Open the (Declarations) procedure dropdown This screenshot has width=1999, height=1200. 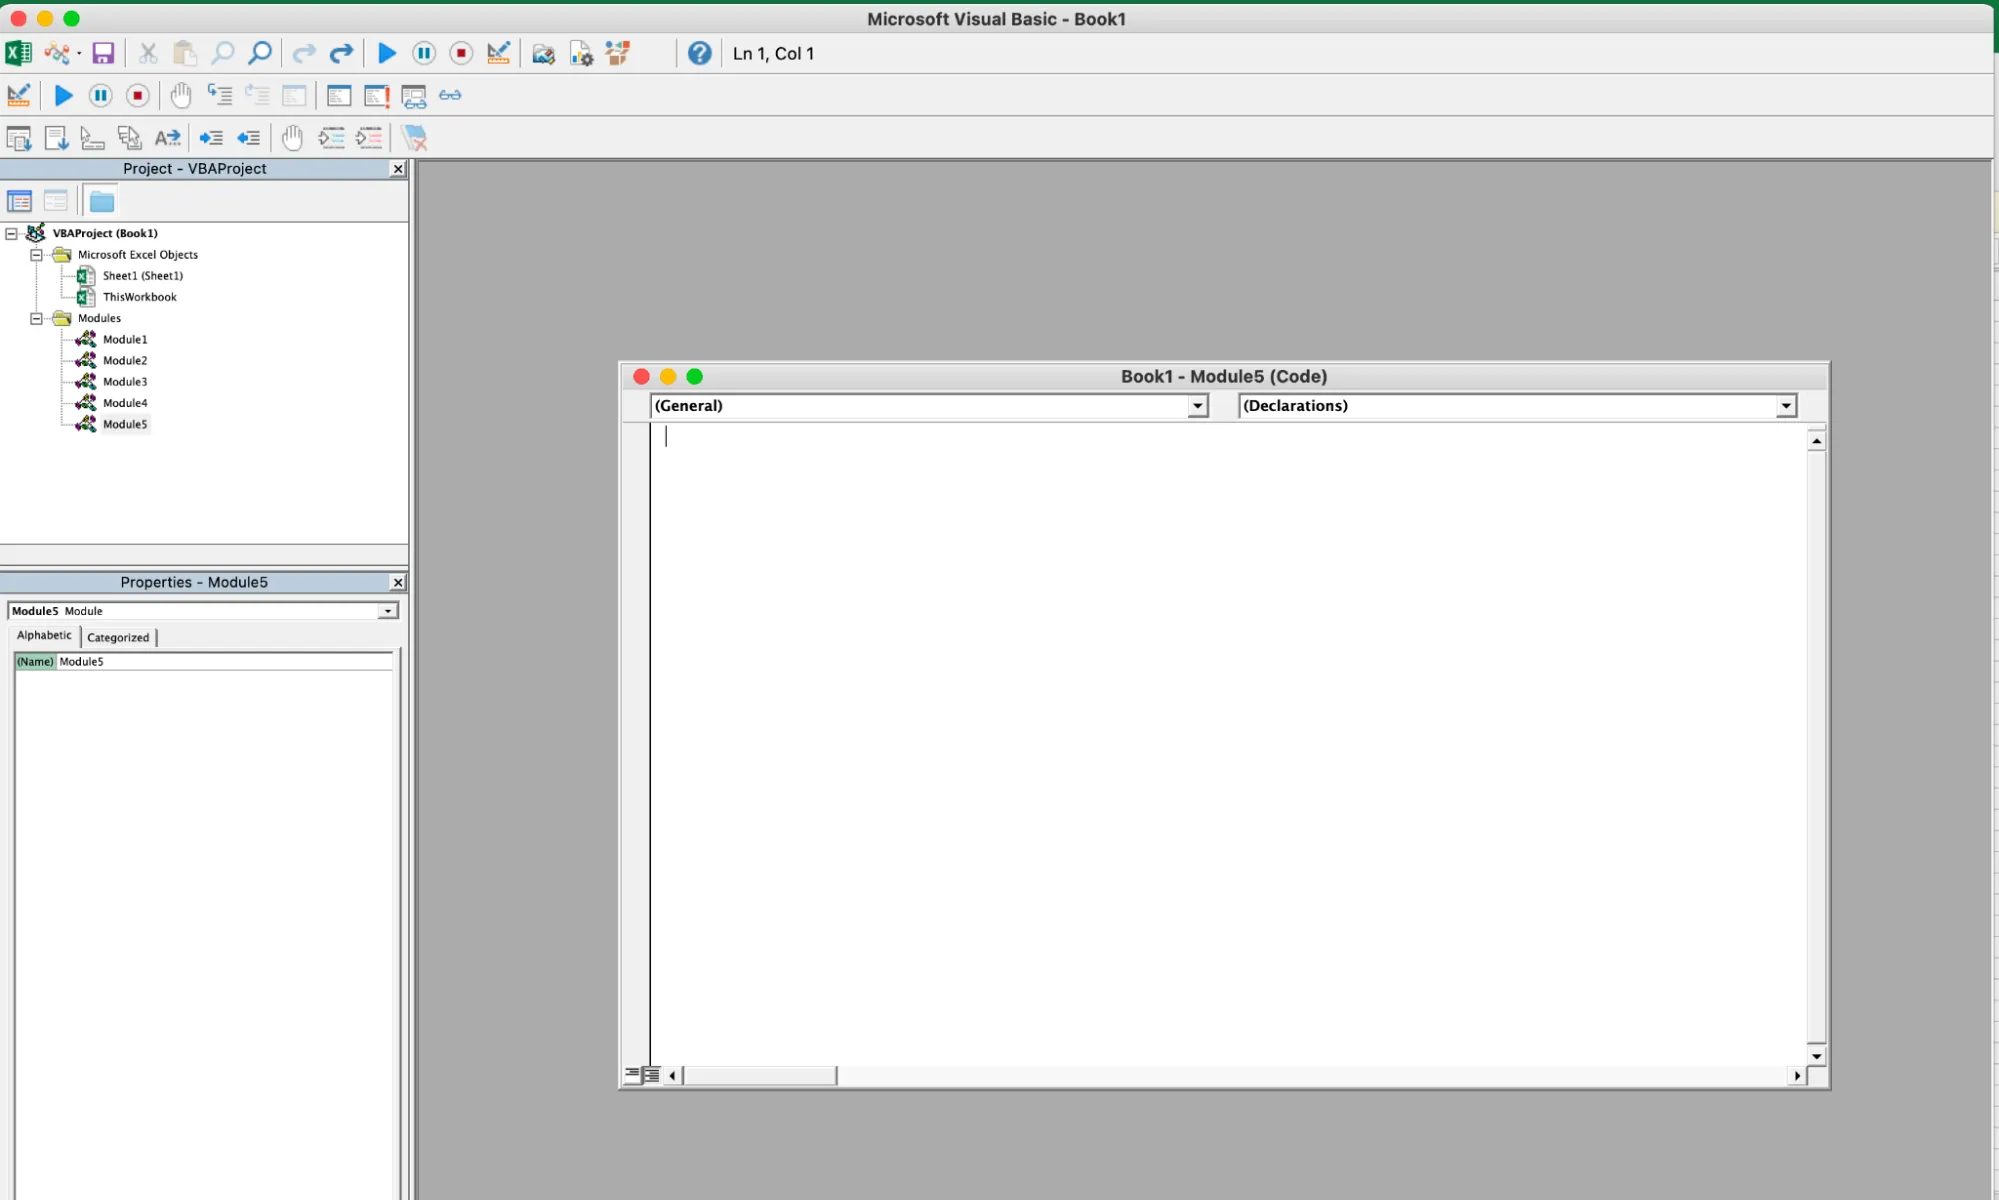pyautogui.click(x=1786, y=406)
